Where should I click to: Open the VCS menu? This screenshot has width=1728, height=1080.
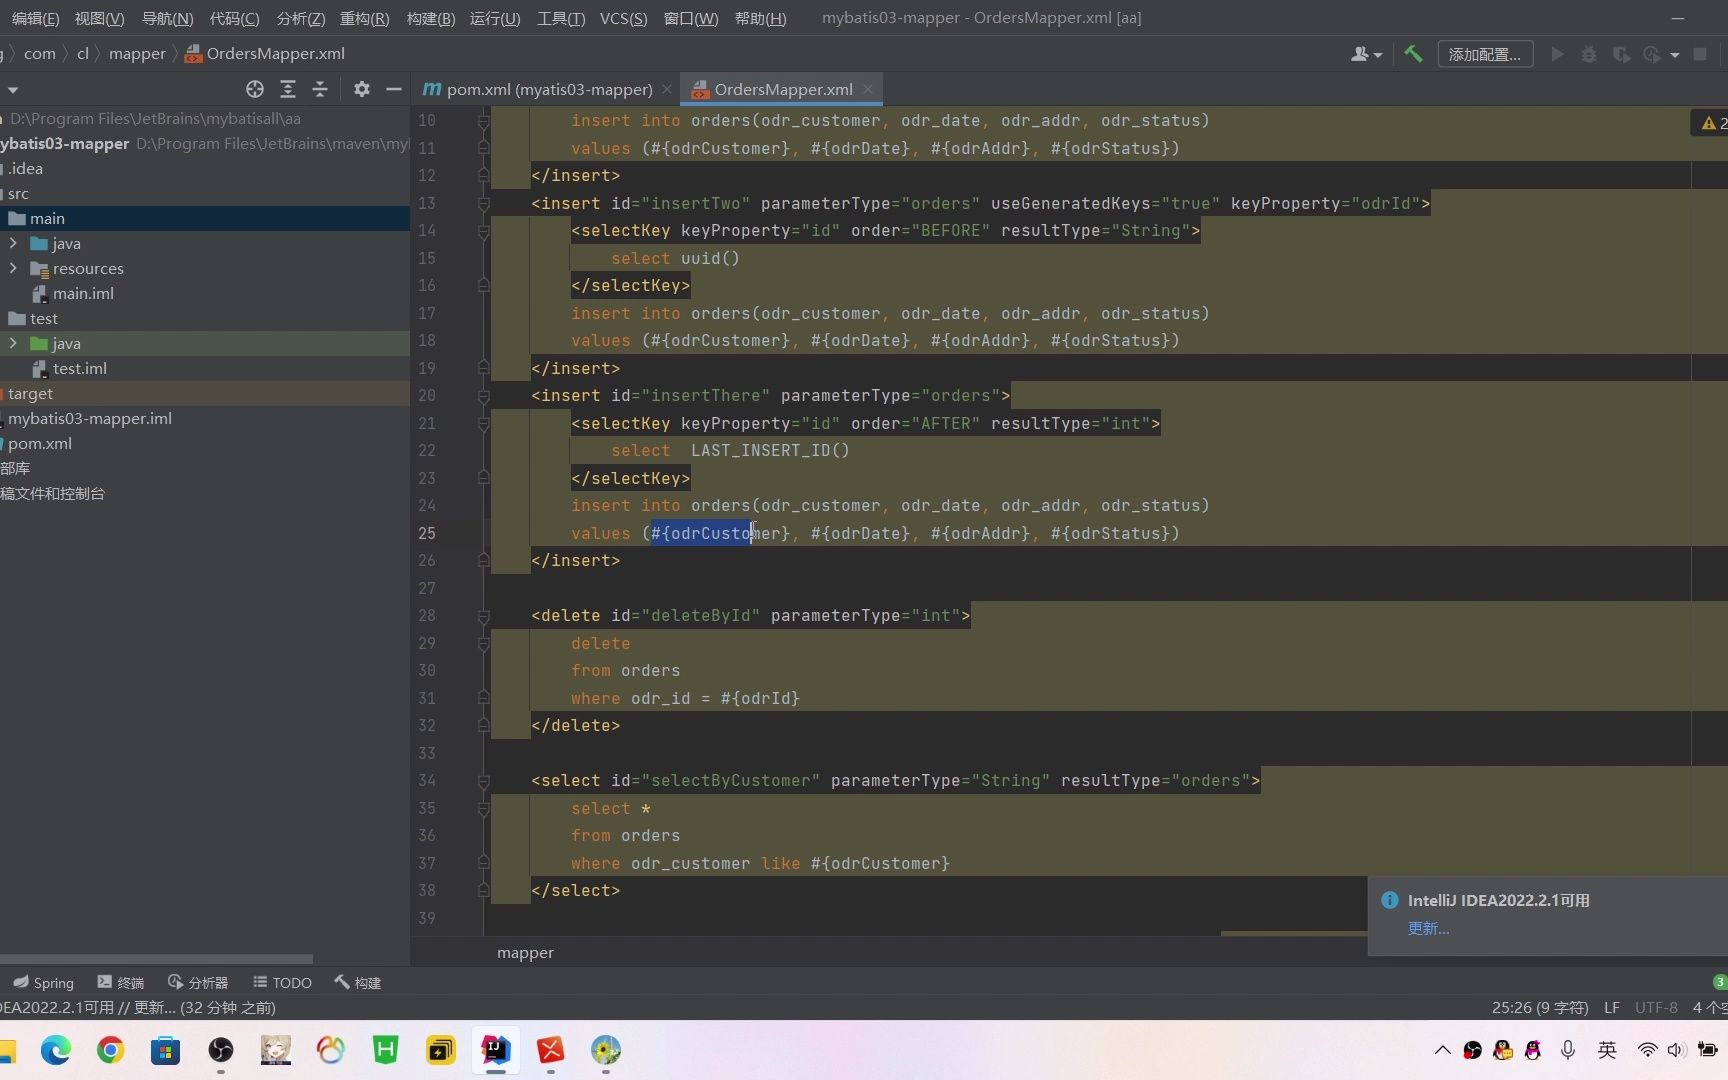pyautogui.click(x=623, y=18)
